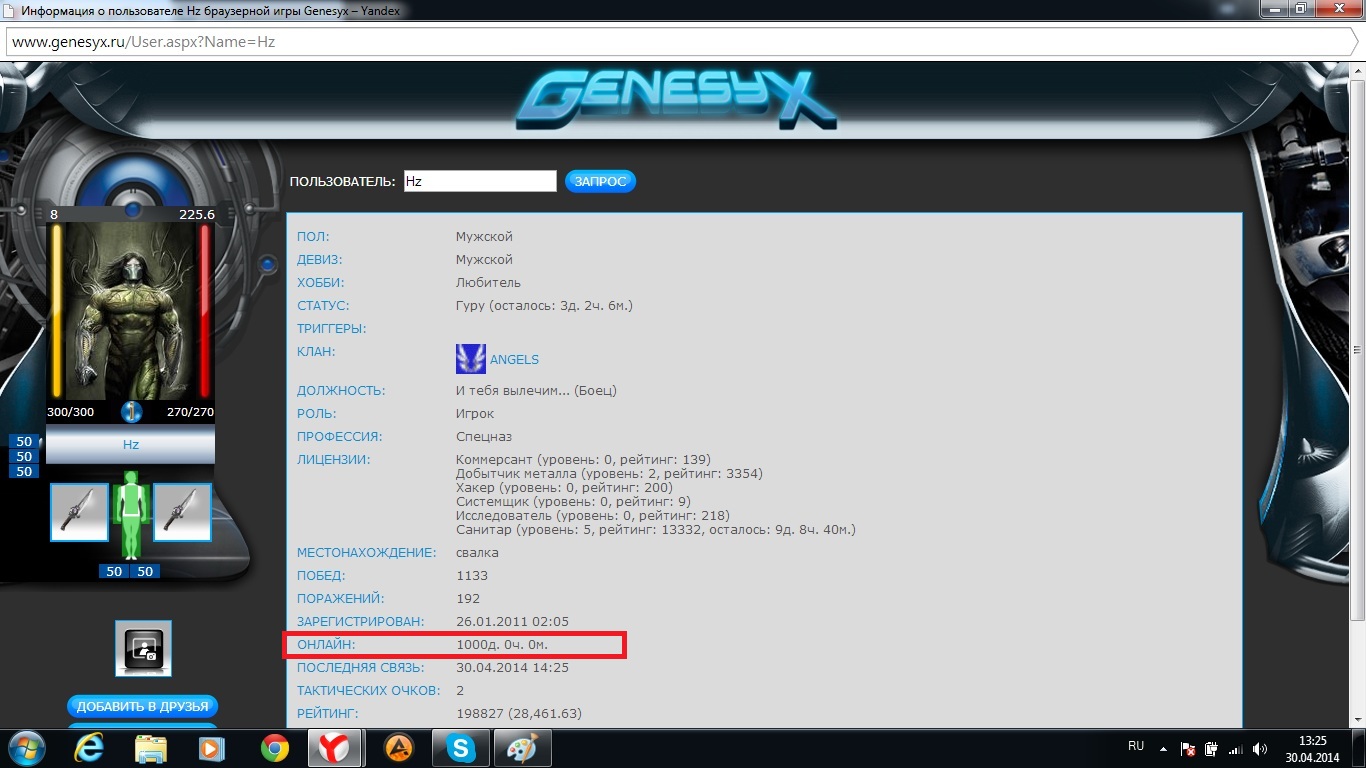This screenshot has width=1366, height=768.
Task: Click the 225.6 value above portrait
Action: pos(197,214)
